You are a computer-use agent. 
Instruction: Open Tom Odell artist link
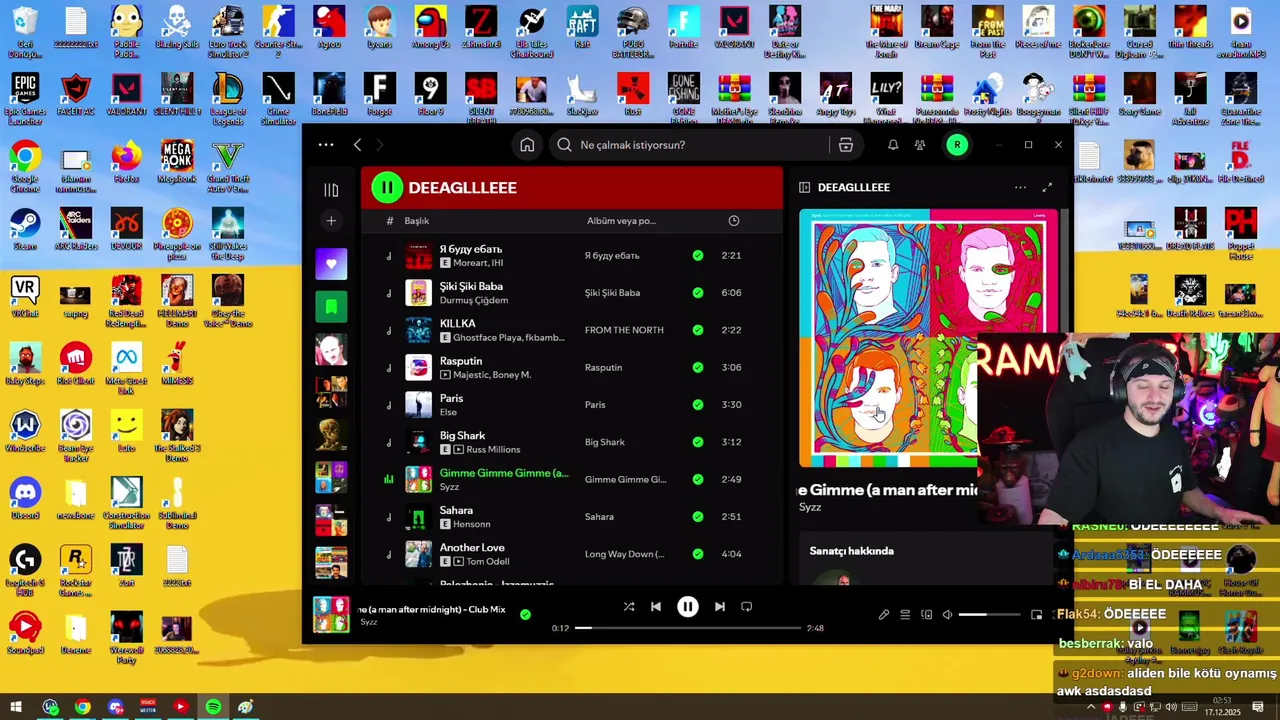488,562
